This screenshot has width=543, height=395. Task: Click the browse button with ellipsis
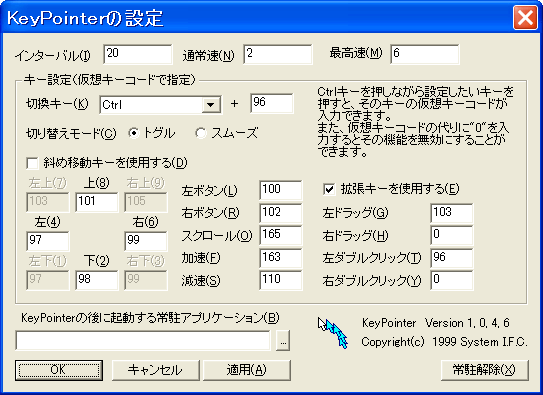click(283, 341)
